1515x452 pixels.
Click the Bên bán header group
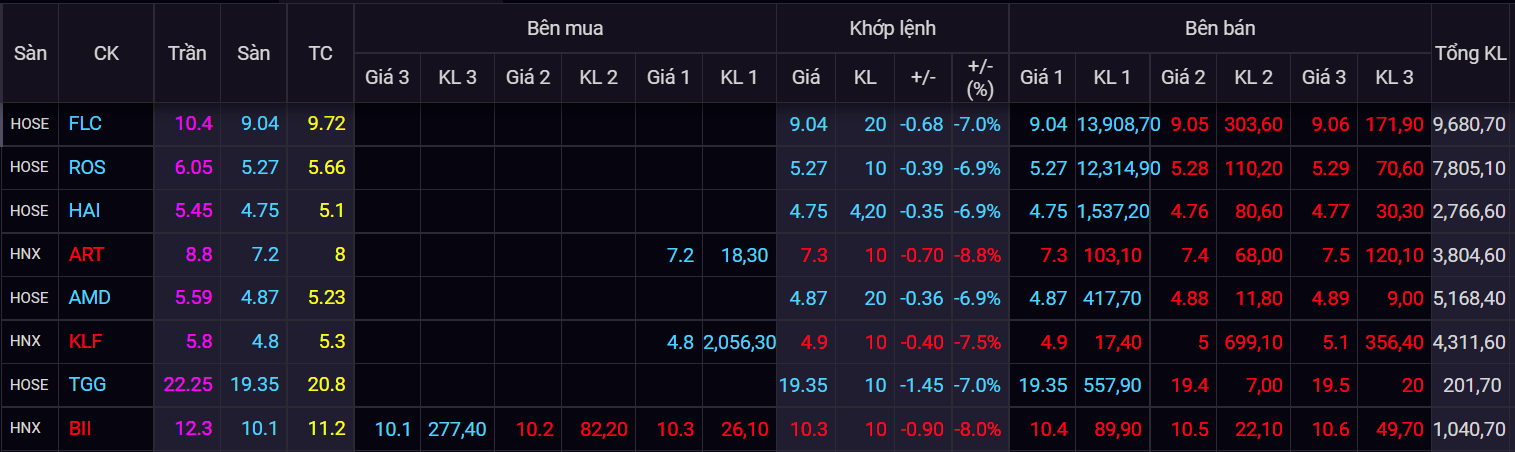1219,28
